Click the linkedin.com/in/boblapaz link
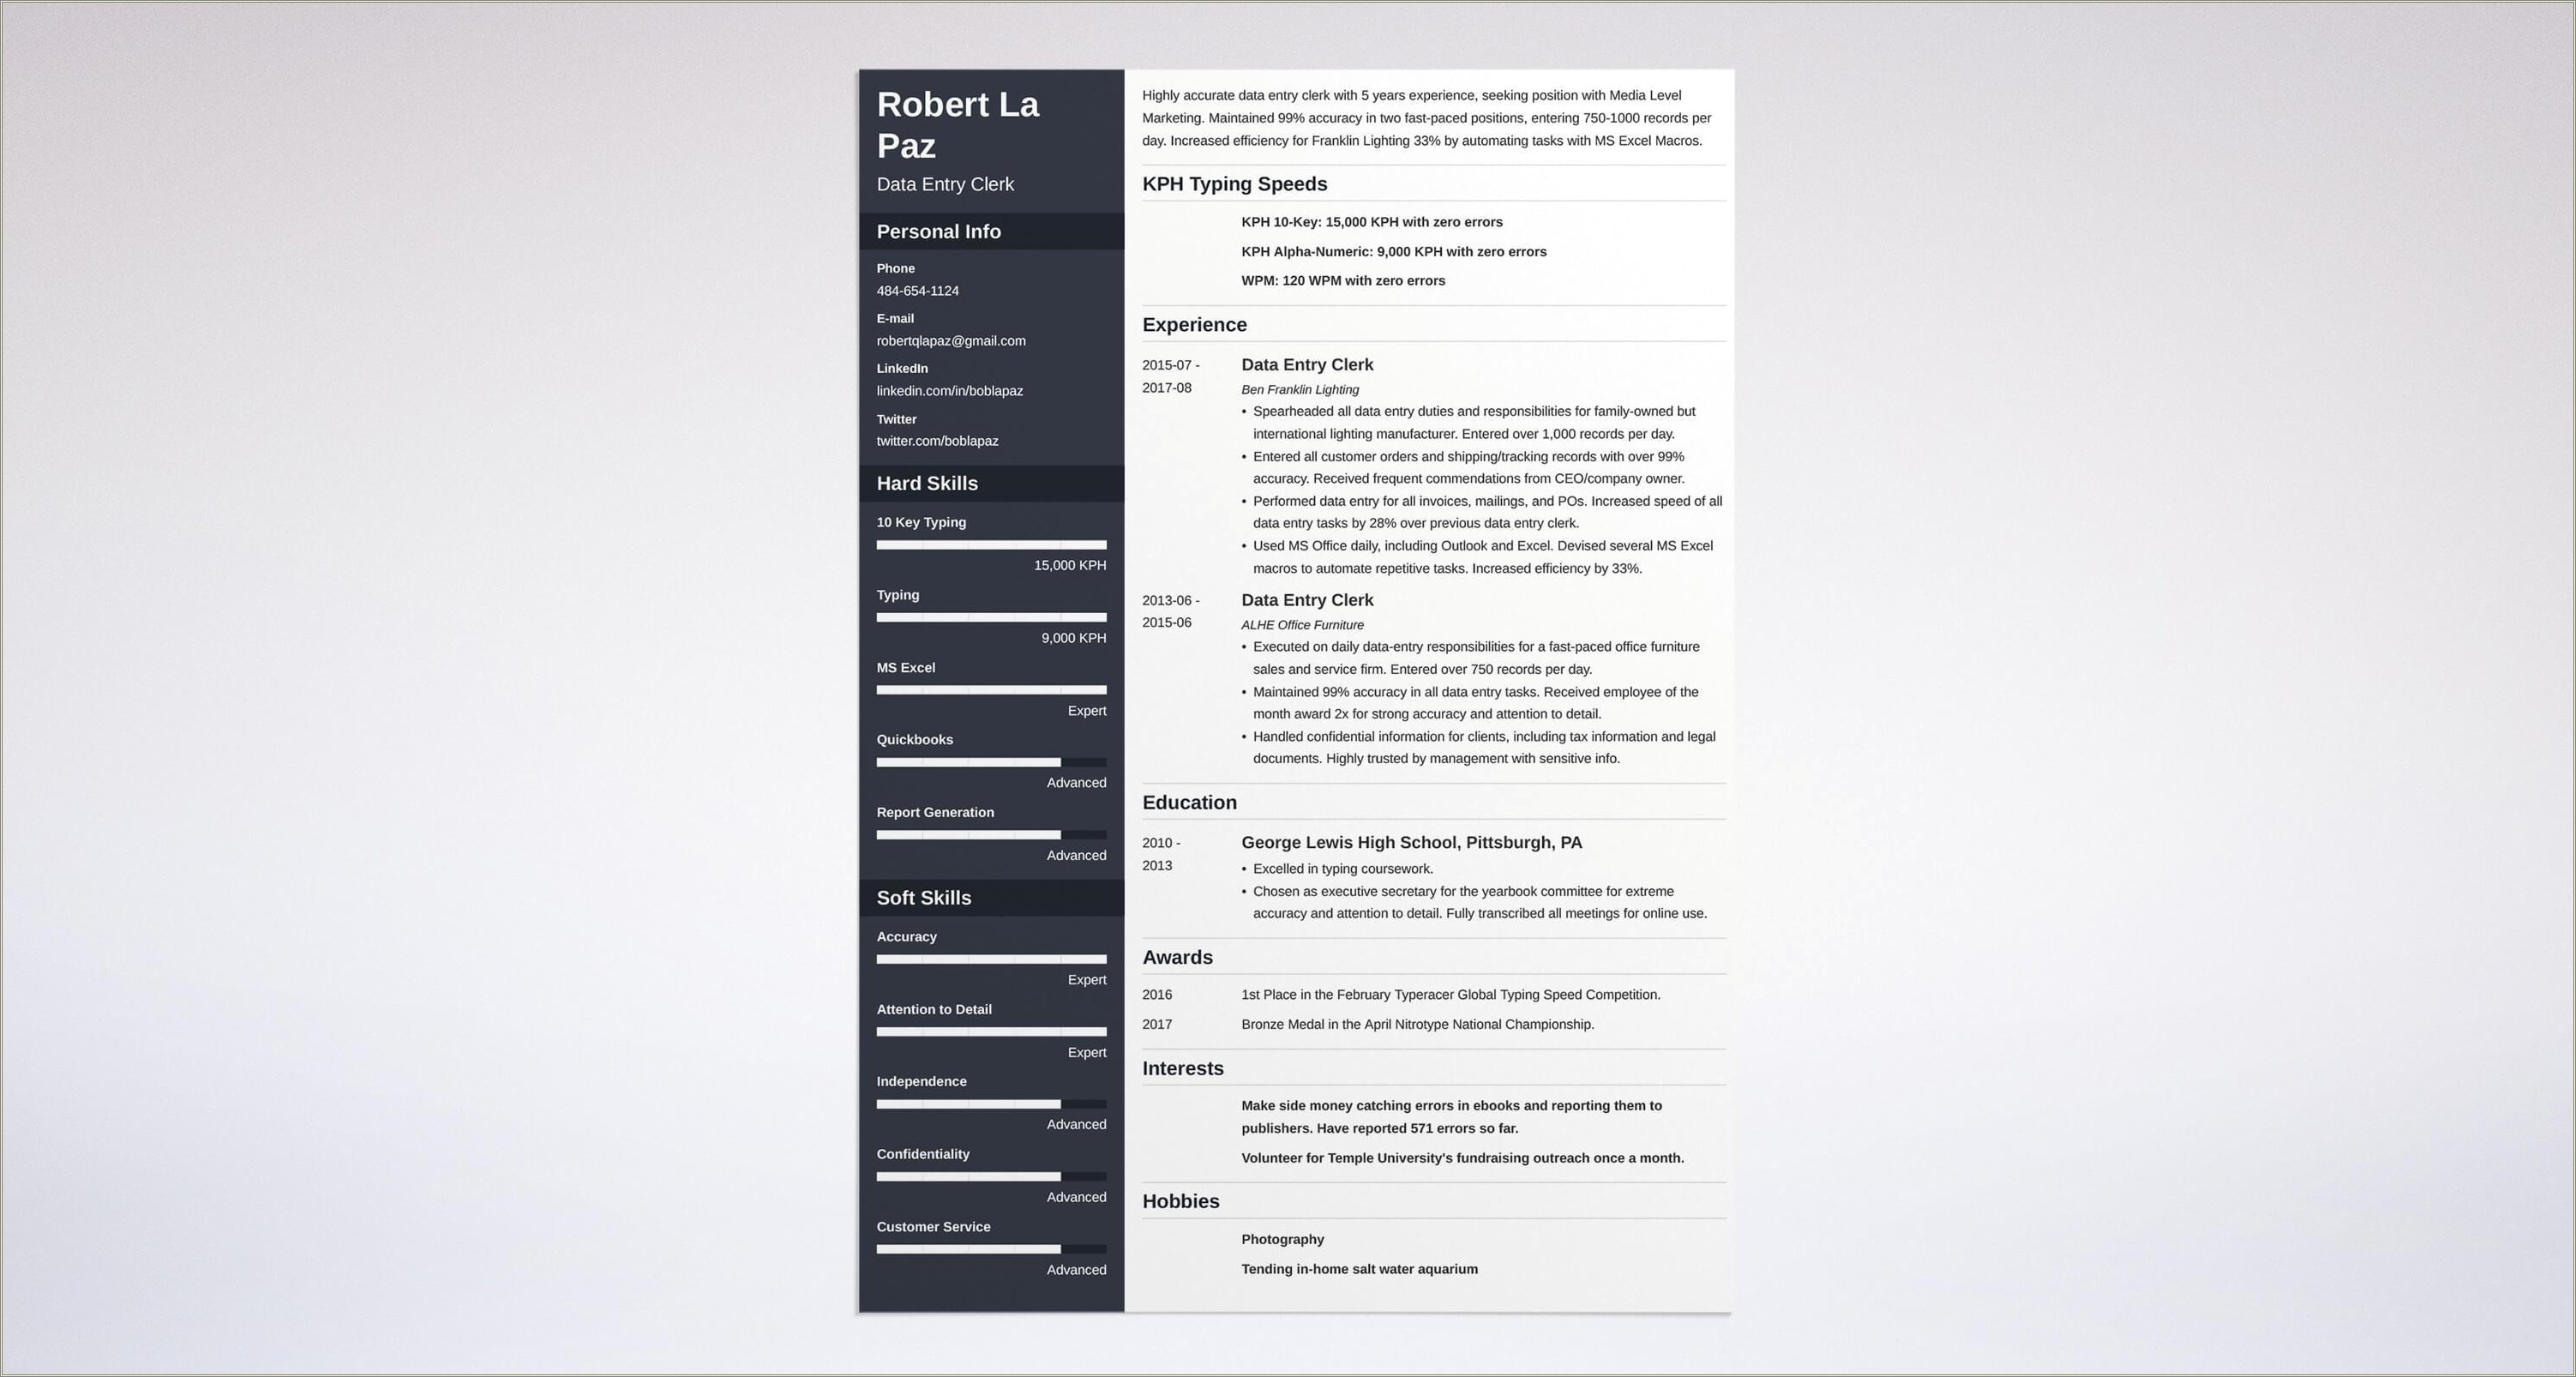The image size is (2576, 1377). click(x=949, y=390)
